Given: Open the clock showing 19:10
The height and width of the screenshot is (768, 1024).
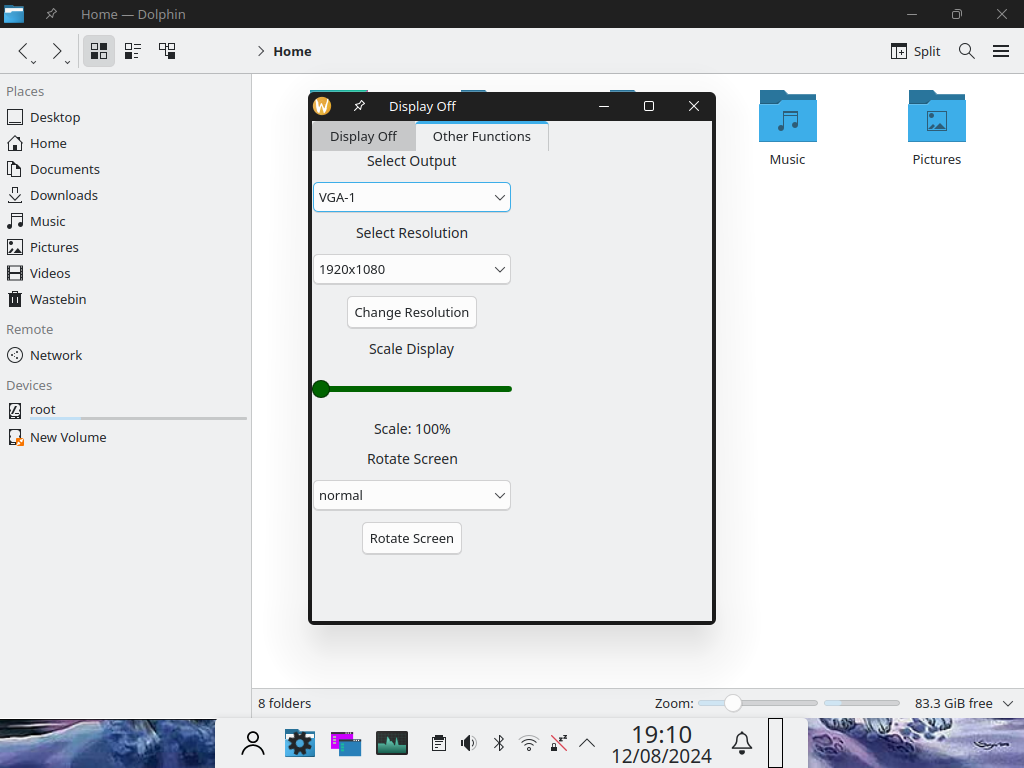Looking at the screenshot, I should pos(661,744).
